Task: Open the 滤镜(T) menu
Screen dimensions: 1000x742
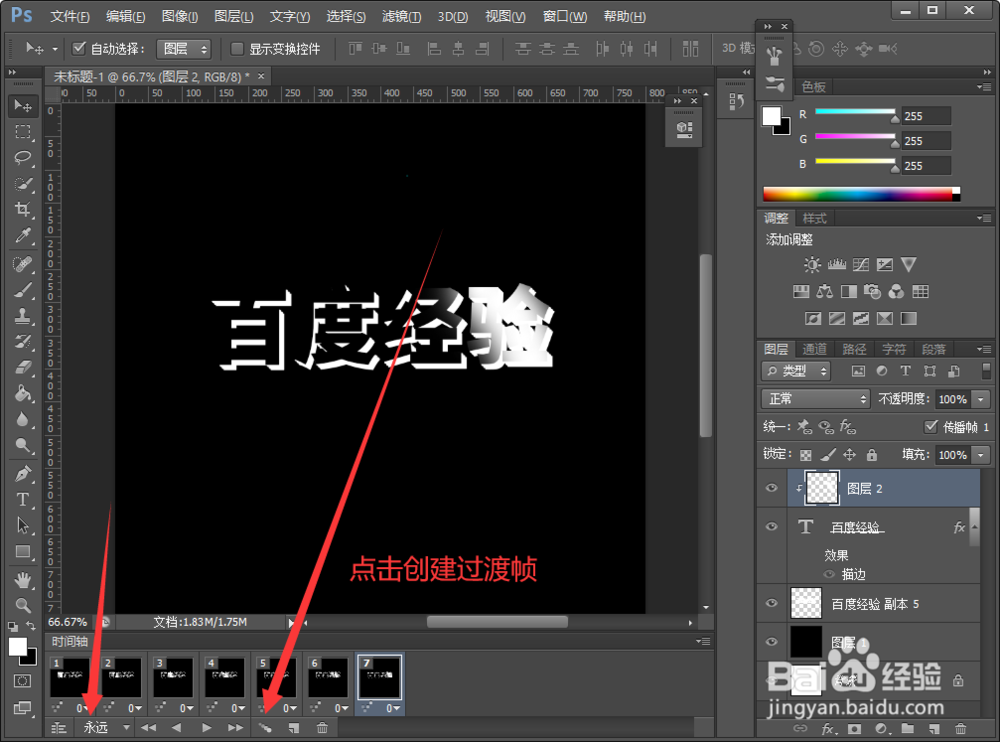Action: tap(401, 17)
